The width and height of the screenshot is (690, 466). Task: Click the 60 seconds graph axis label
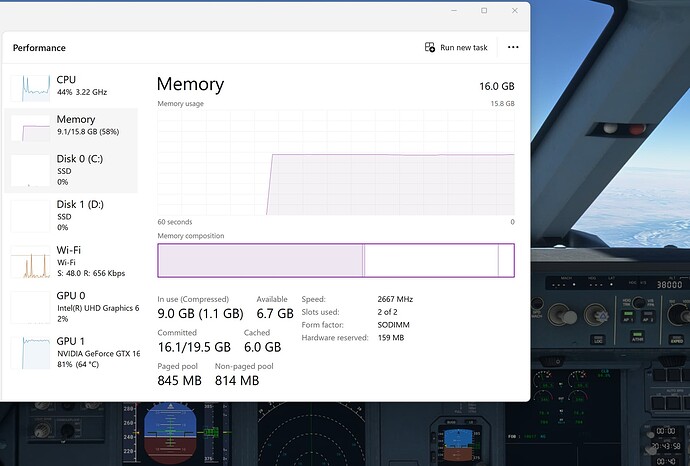click(x=175, y=222)
